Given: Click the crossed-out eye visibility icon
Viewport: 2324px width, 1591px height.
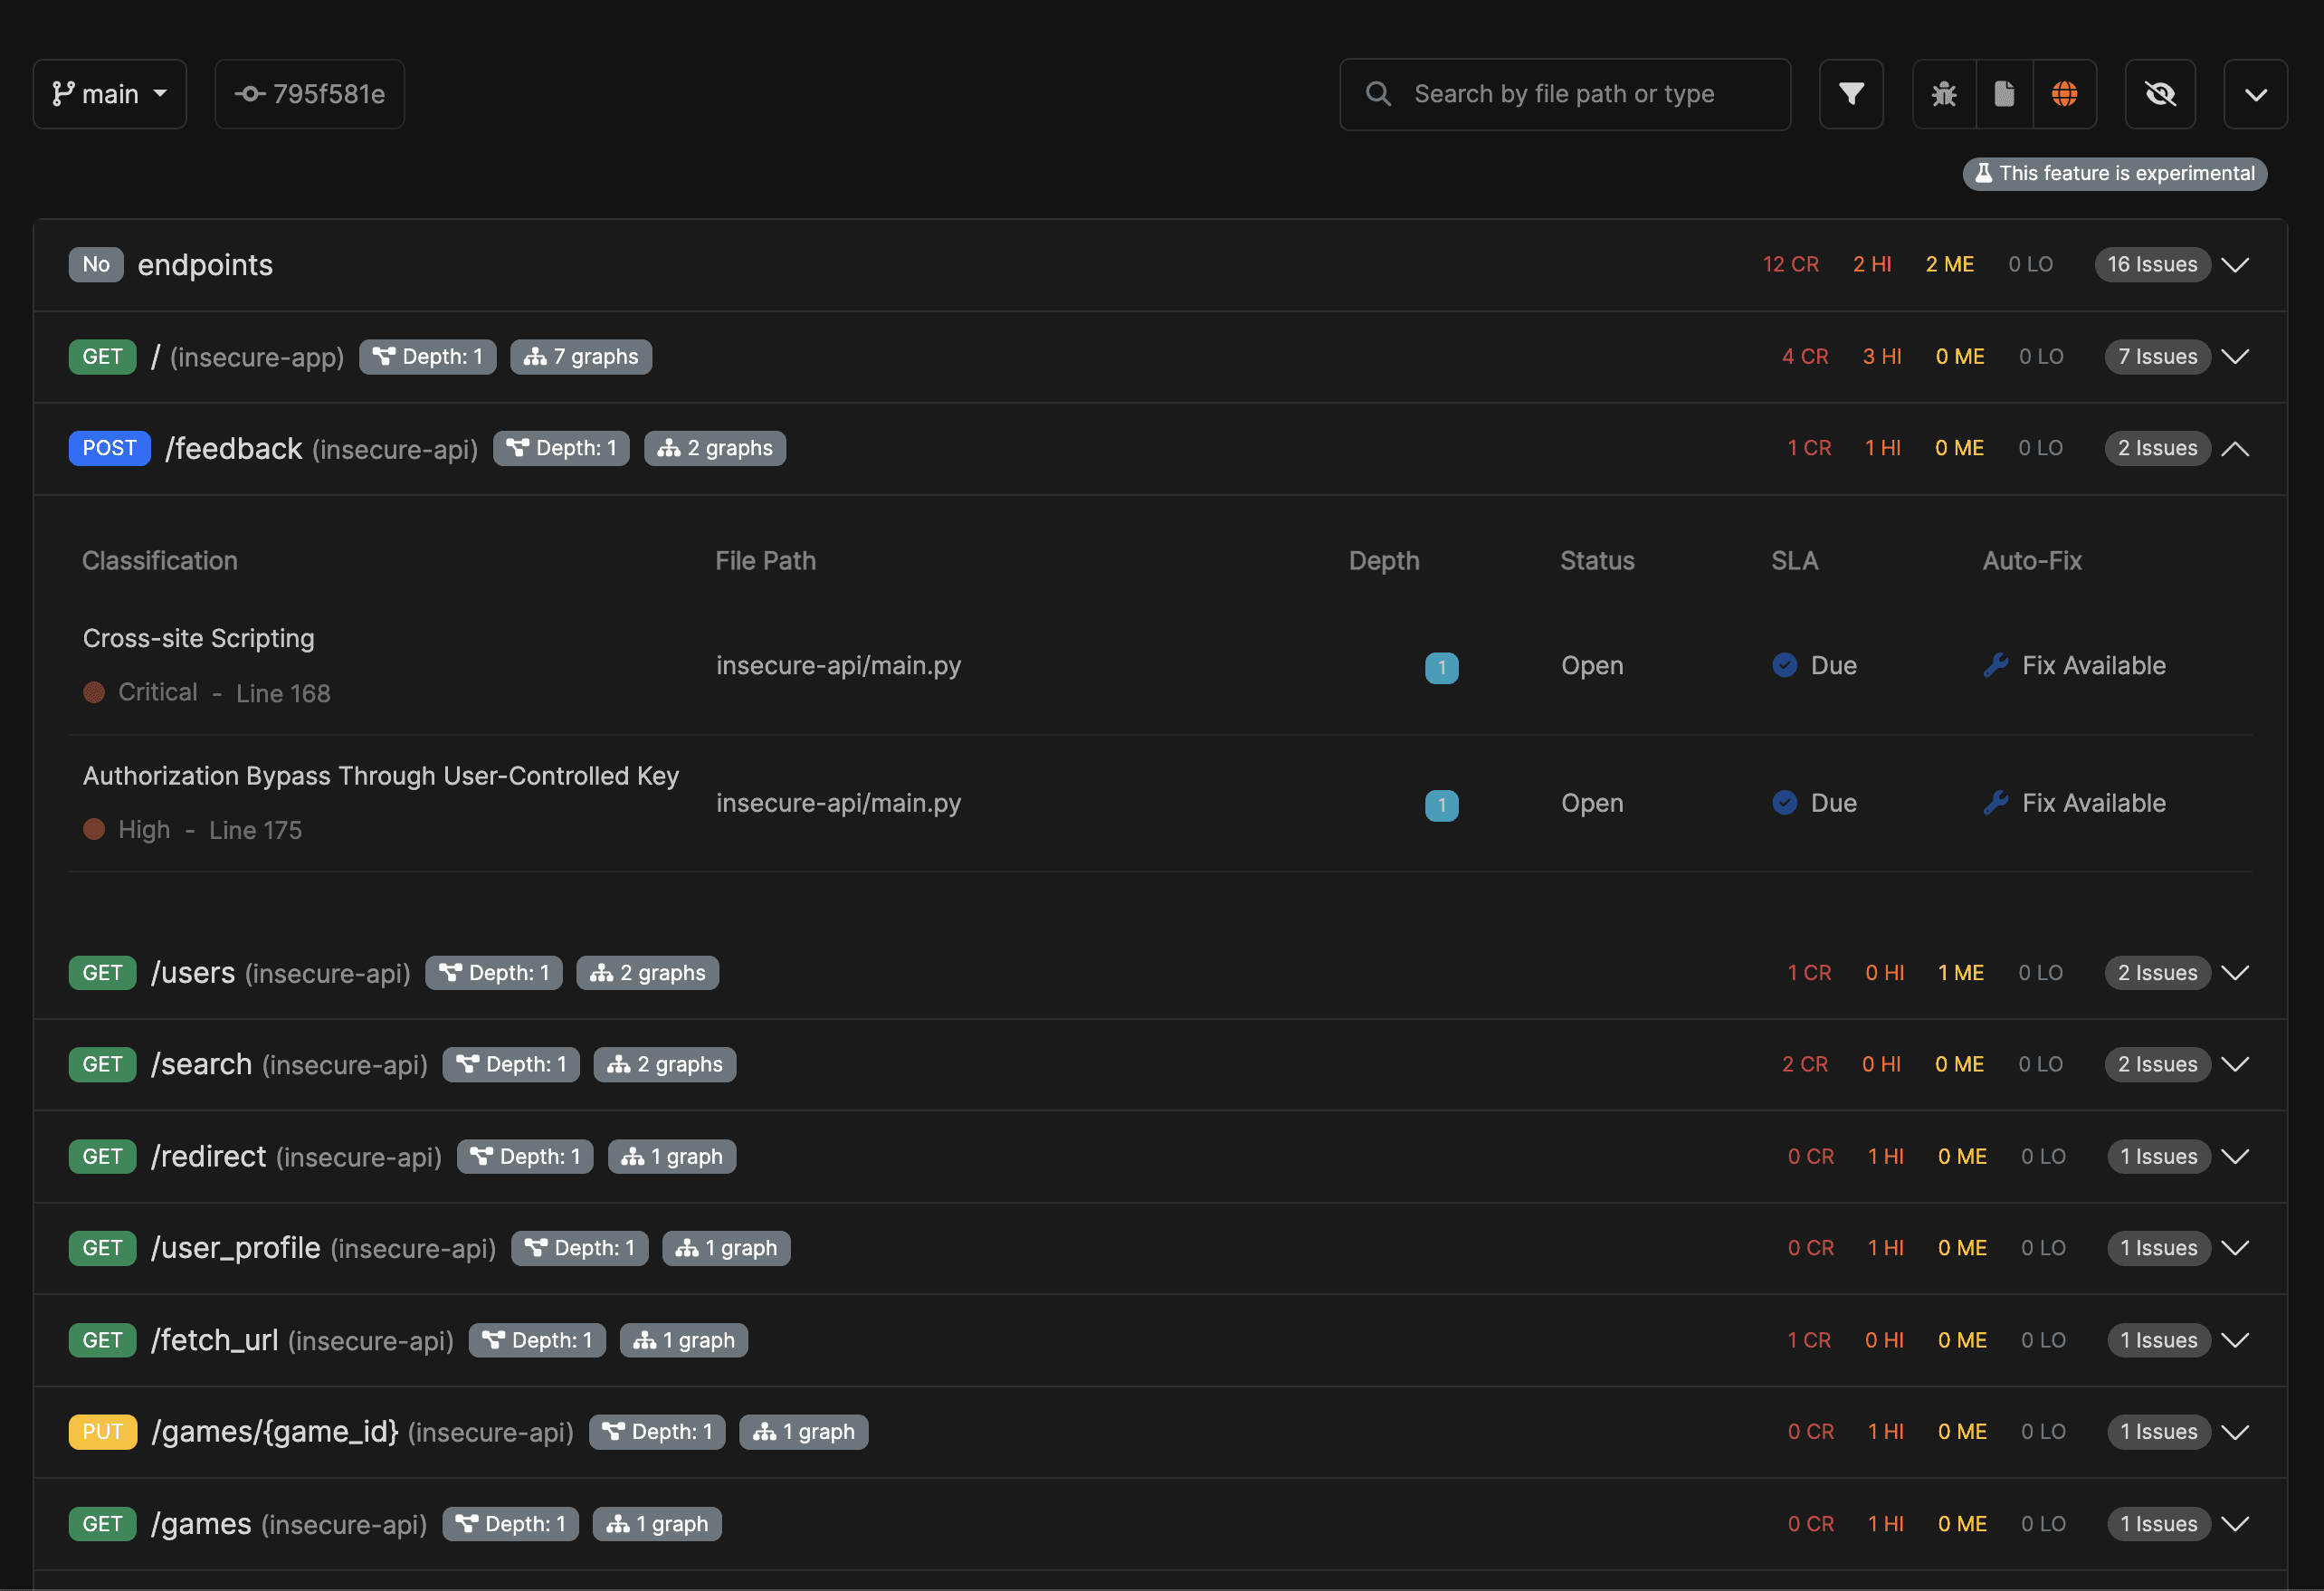Looking at the screenshot, I should pyautogui.click(x=2159, y=94).
